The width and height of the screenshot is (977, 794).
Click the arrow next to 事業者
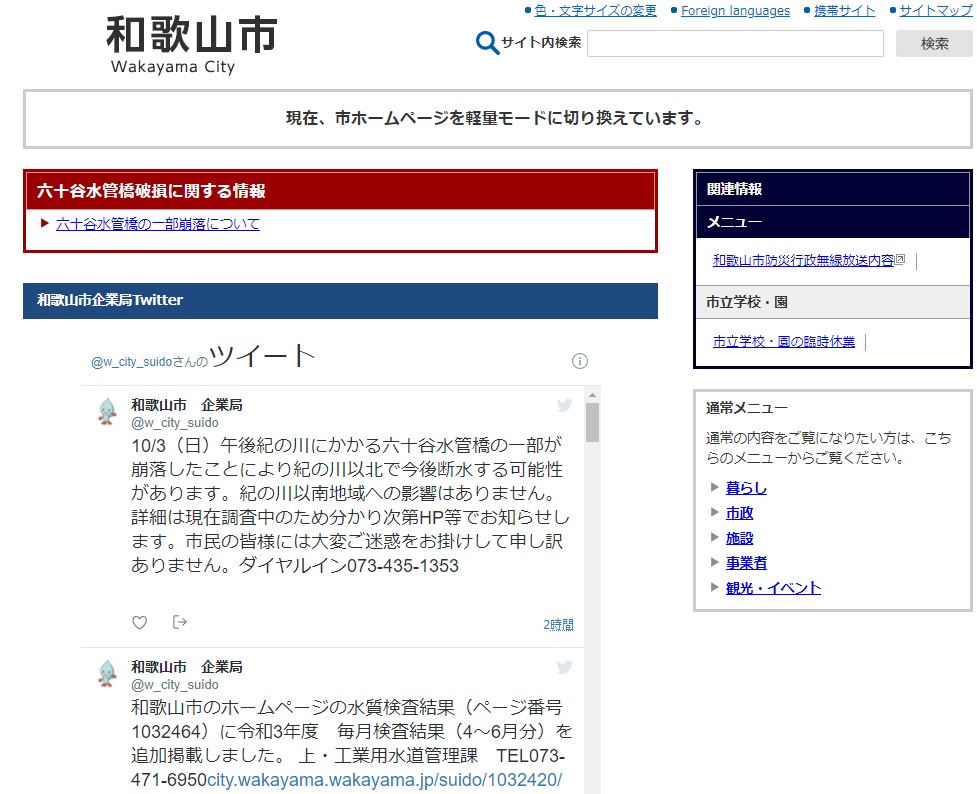point(715,562)
